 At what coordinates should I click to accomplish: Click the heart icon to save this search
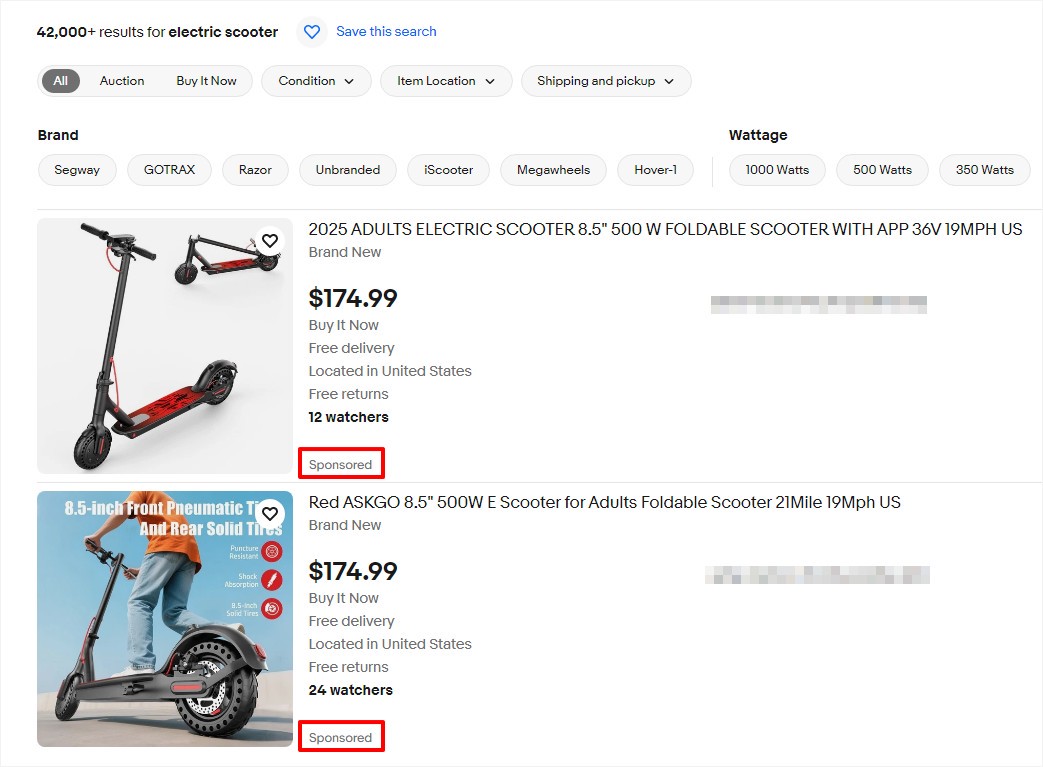point(311,31)
